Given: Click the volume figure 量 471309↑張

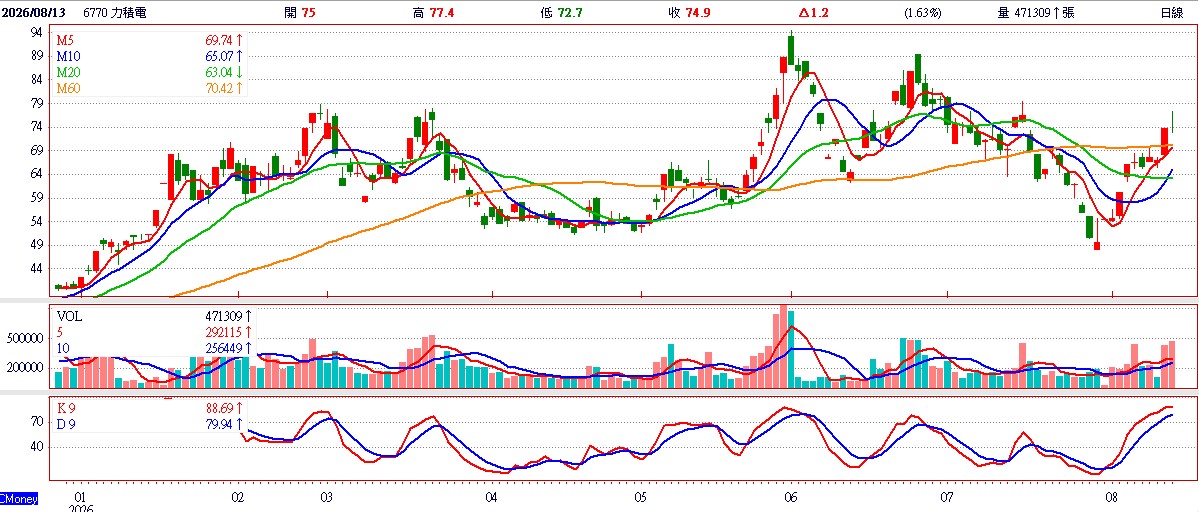Looking at the screenshot, I should [x=1035, y=13].
